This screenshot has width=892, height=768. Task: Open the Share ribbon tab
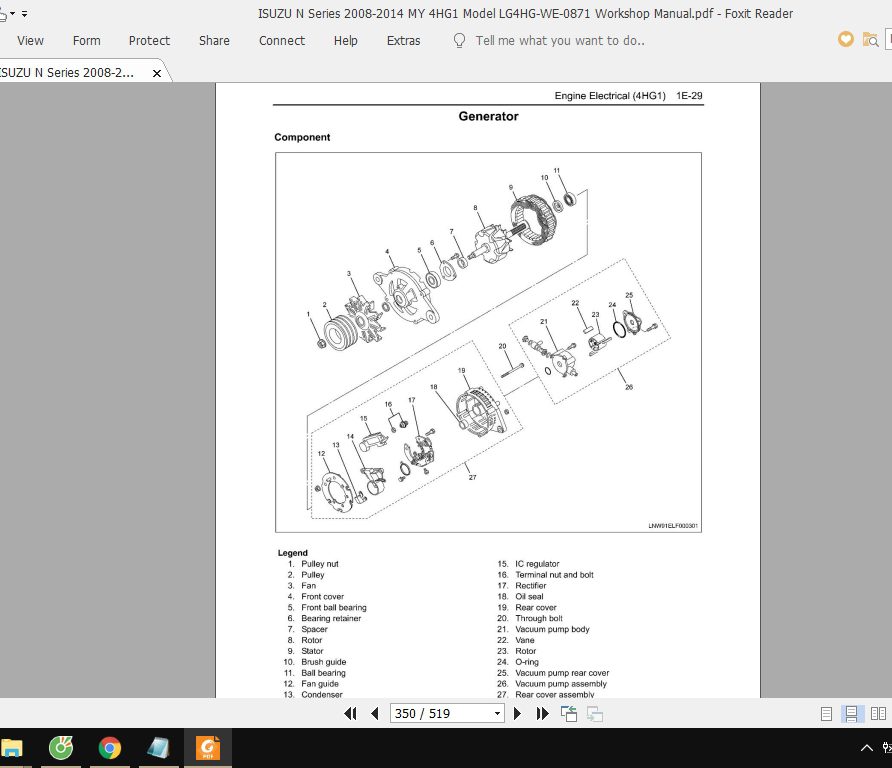coord(214,41)
